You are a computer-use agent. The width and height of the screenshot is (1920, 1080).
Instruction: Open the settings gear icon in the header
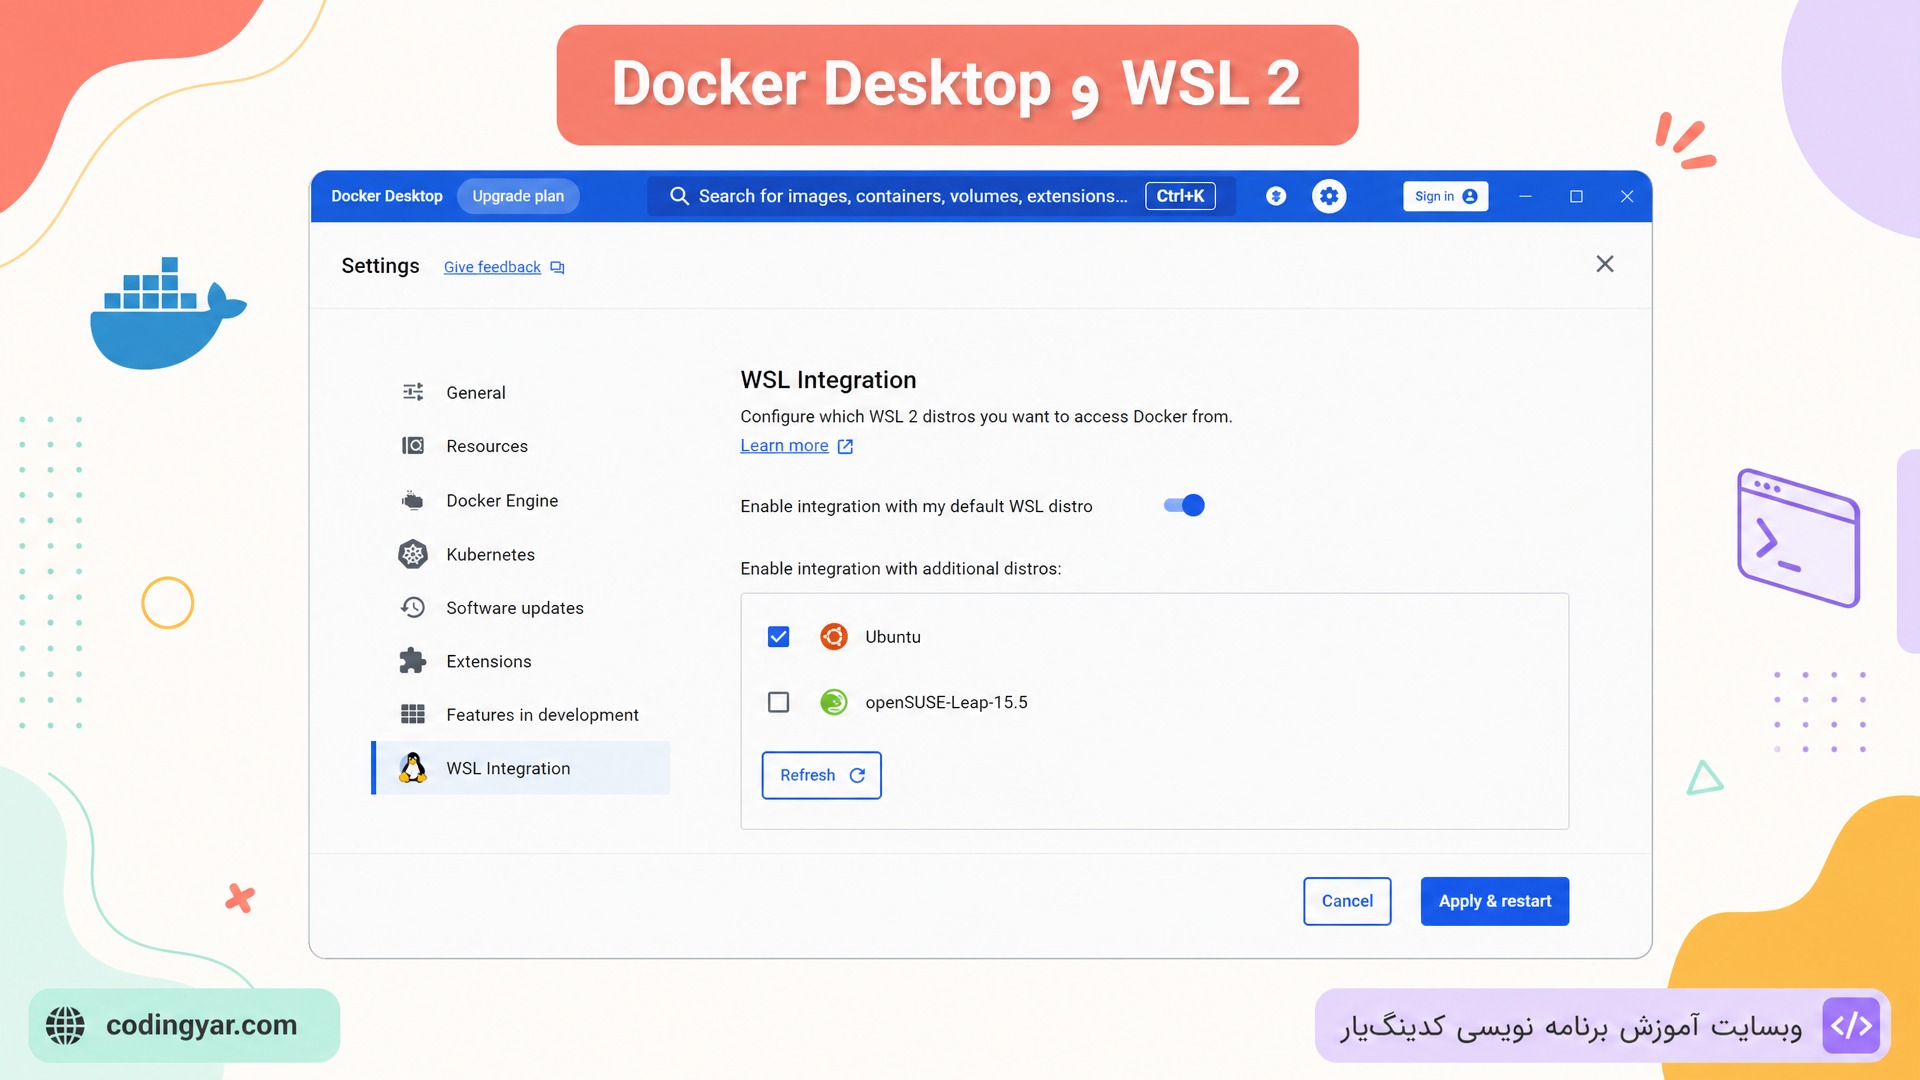pyautogui.click(x=1329, y=196)
